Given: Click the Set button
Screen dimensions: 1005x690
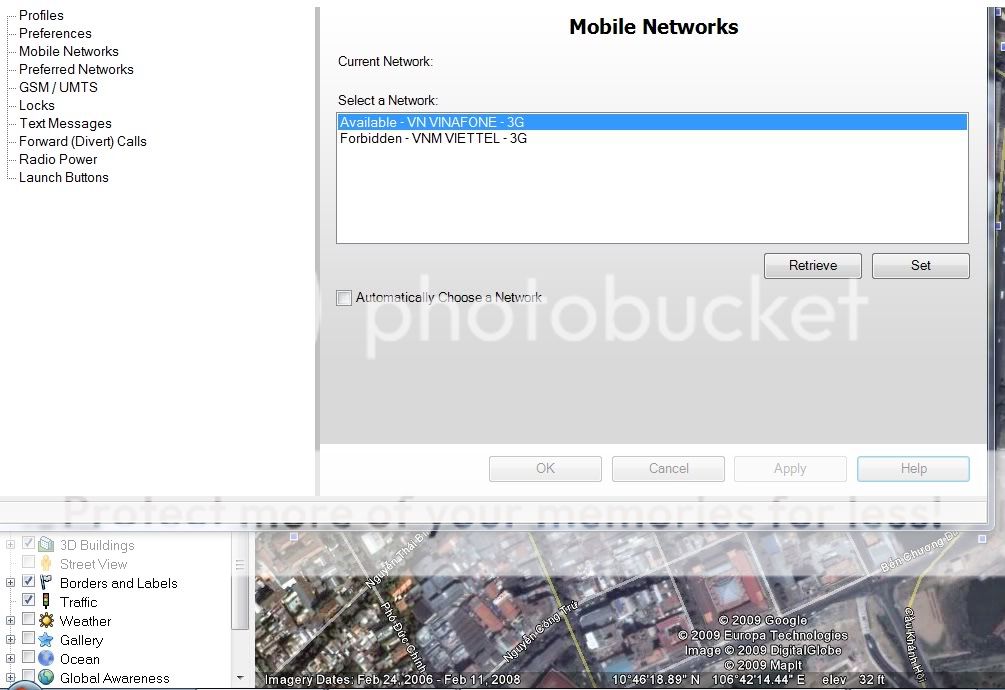Looking at the screenshot, I should (x=920, y=266).
